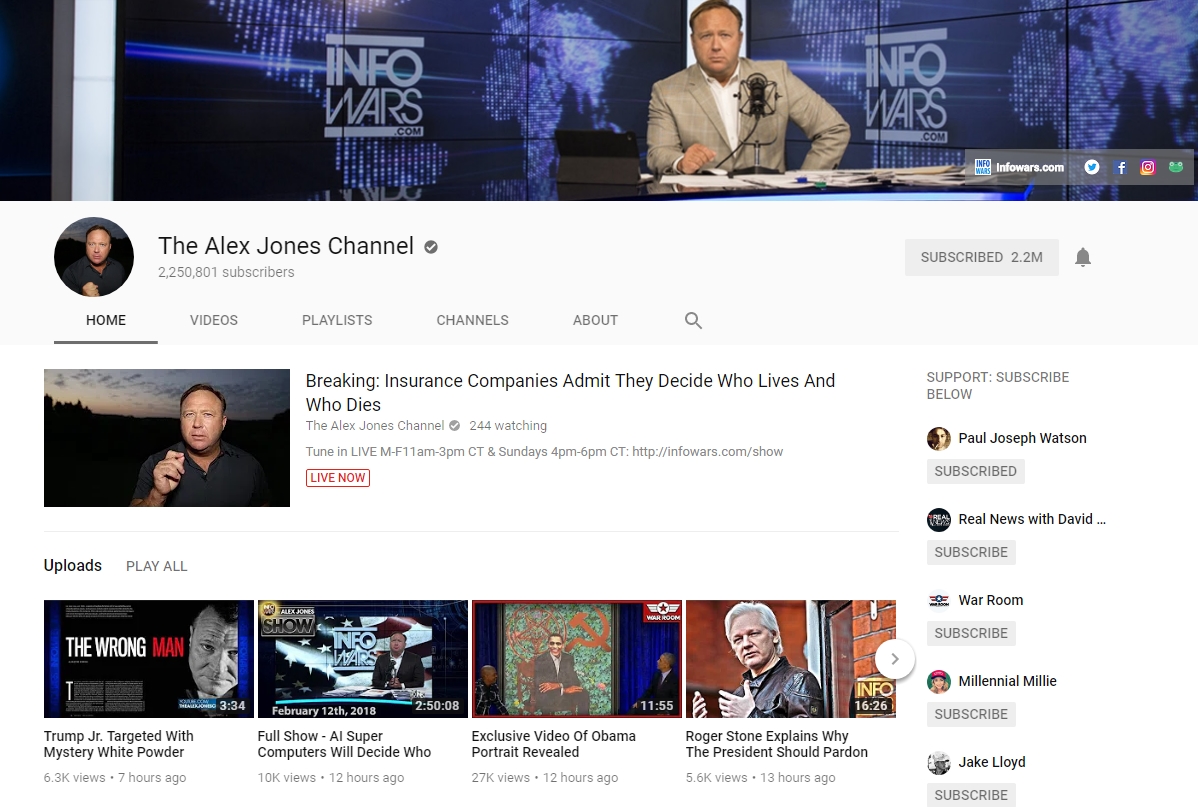Click the verified checkmark beside channel name

point(431,247)
